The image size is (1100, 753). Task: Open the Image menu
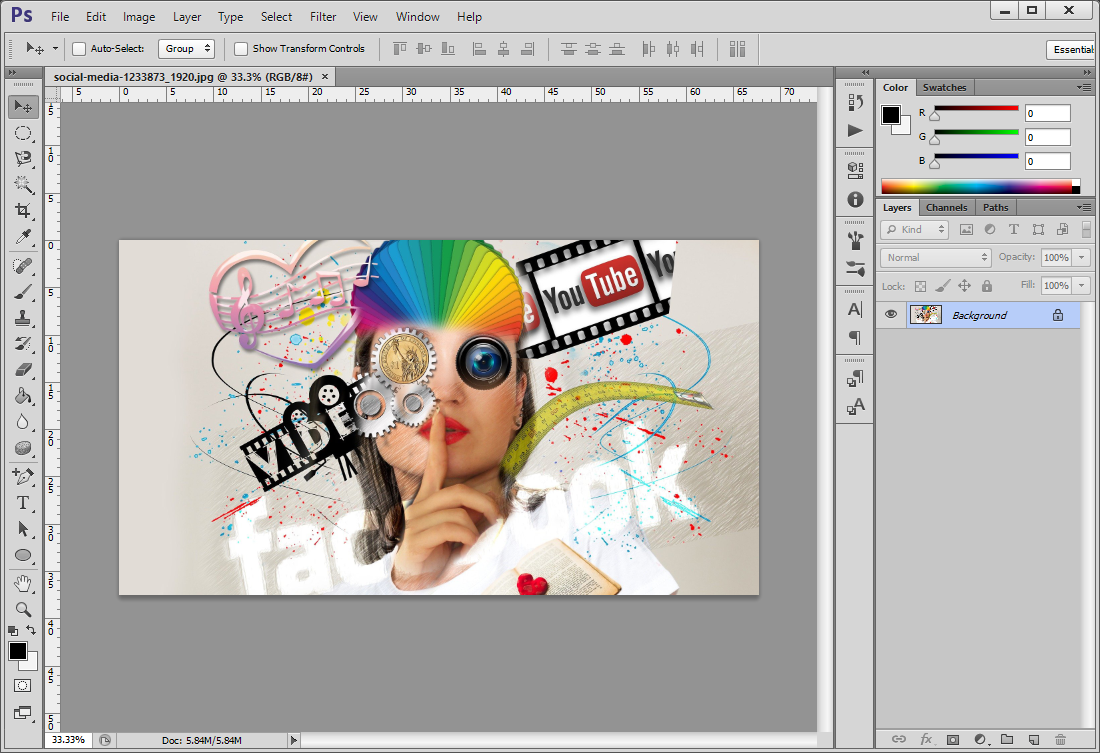(139, 17)
